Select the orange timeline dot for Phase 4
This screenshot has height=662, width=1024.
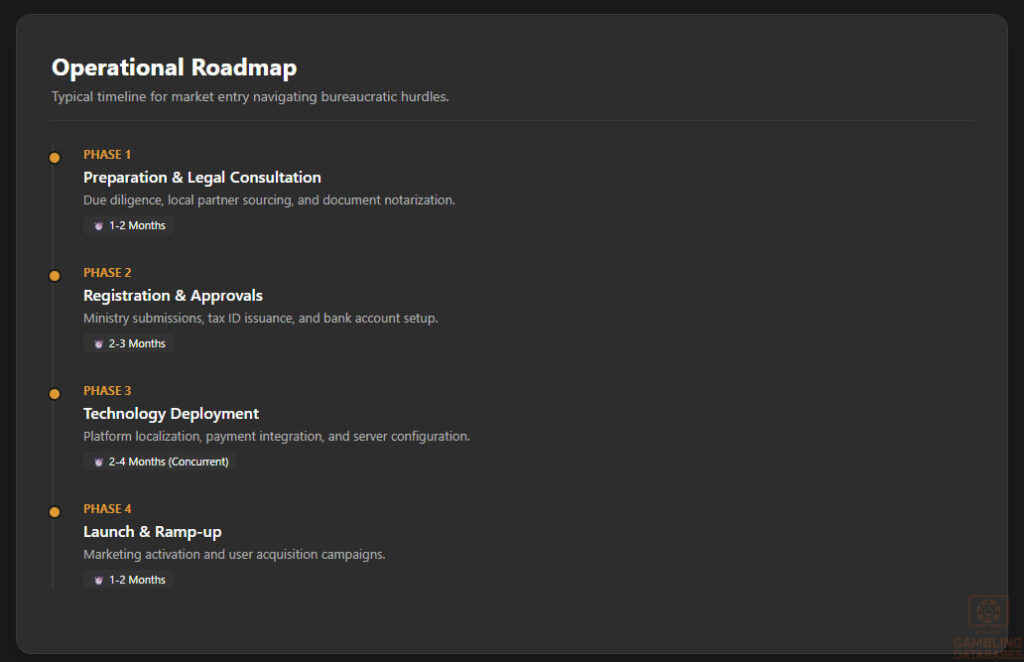(54, 511)
